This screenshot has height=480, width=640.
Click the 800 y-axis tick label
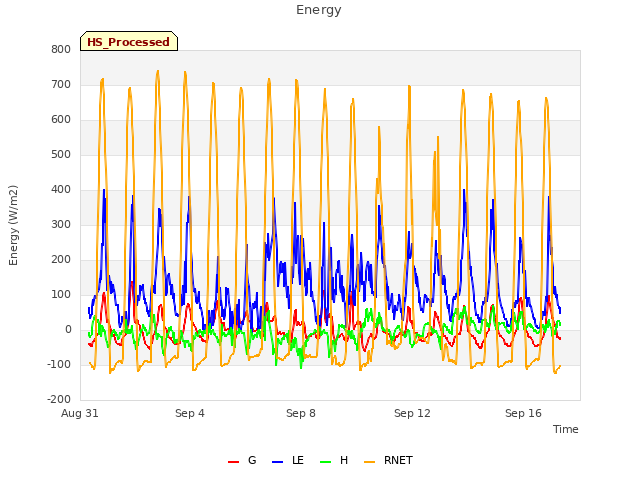(x=61, y=50)
